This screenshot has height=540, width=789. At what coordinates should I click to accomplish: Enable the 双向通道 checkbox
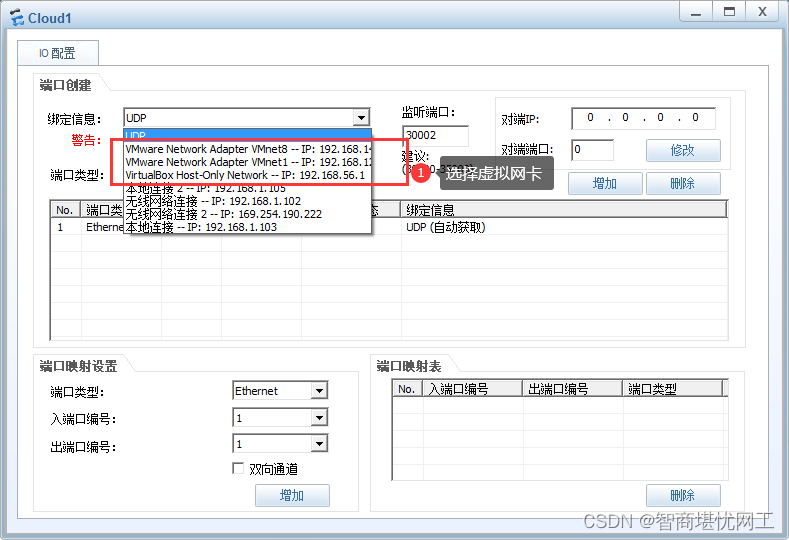click(x=238, y=469)
